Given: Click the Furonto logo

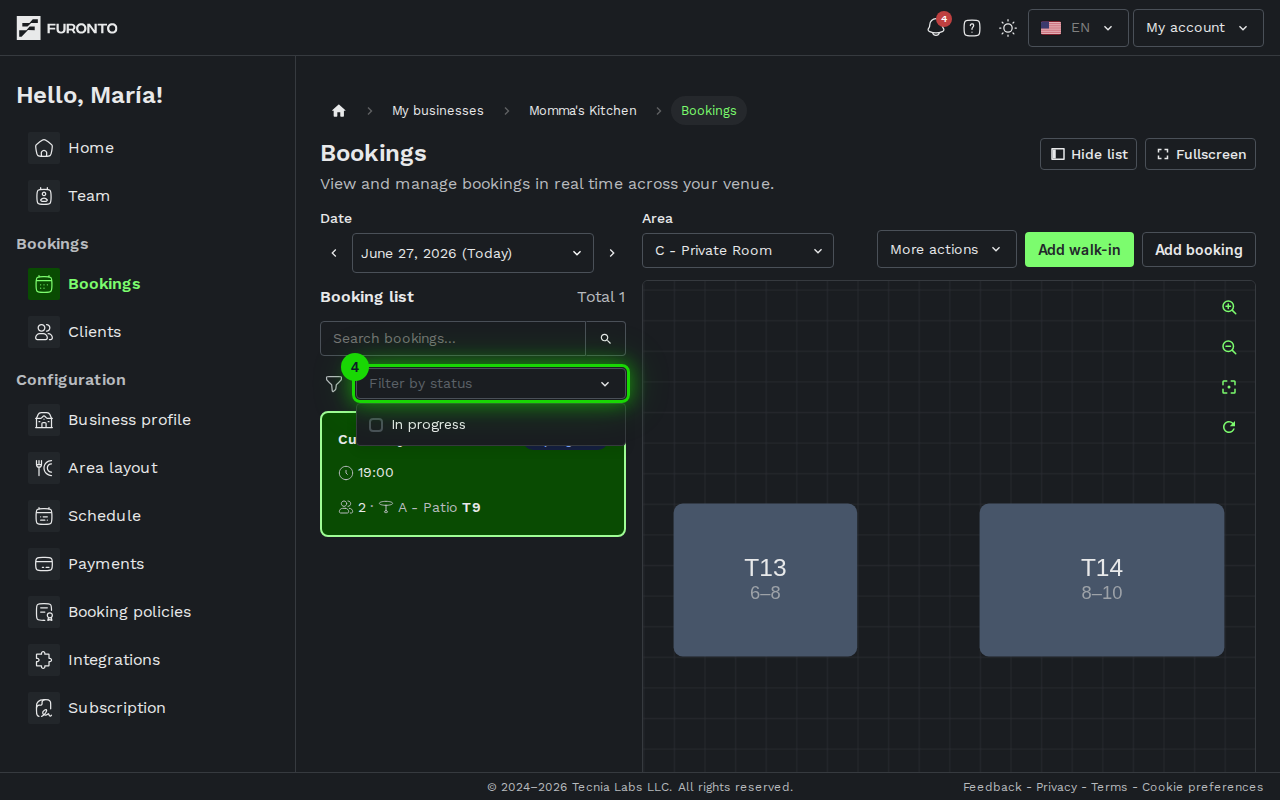Looking at the screenshot, I should [67, 28].
